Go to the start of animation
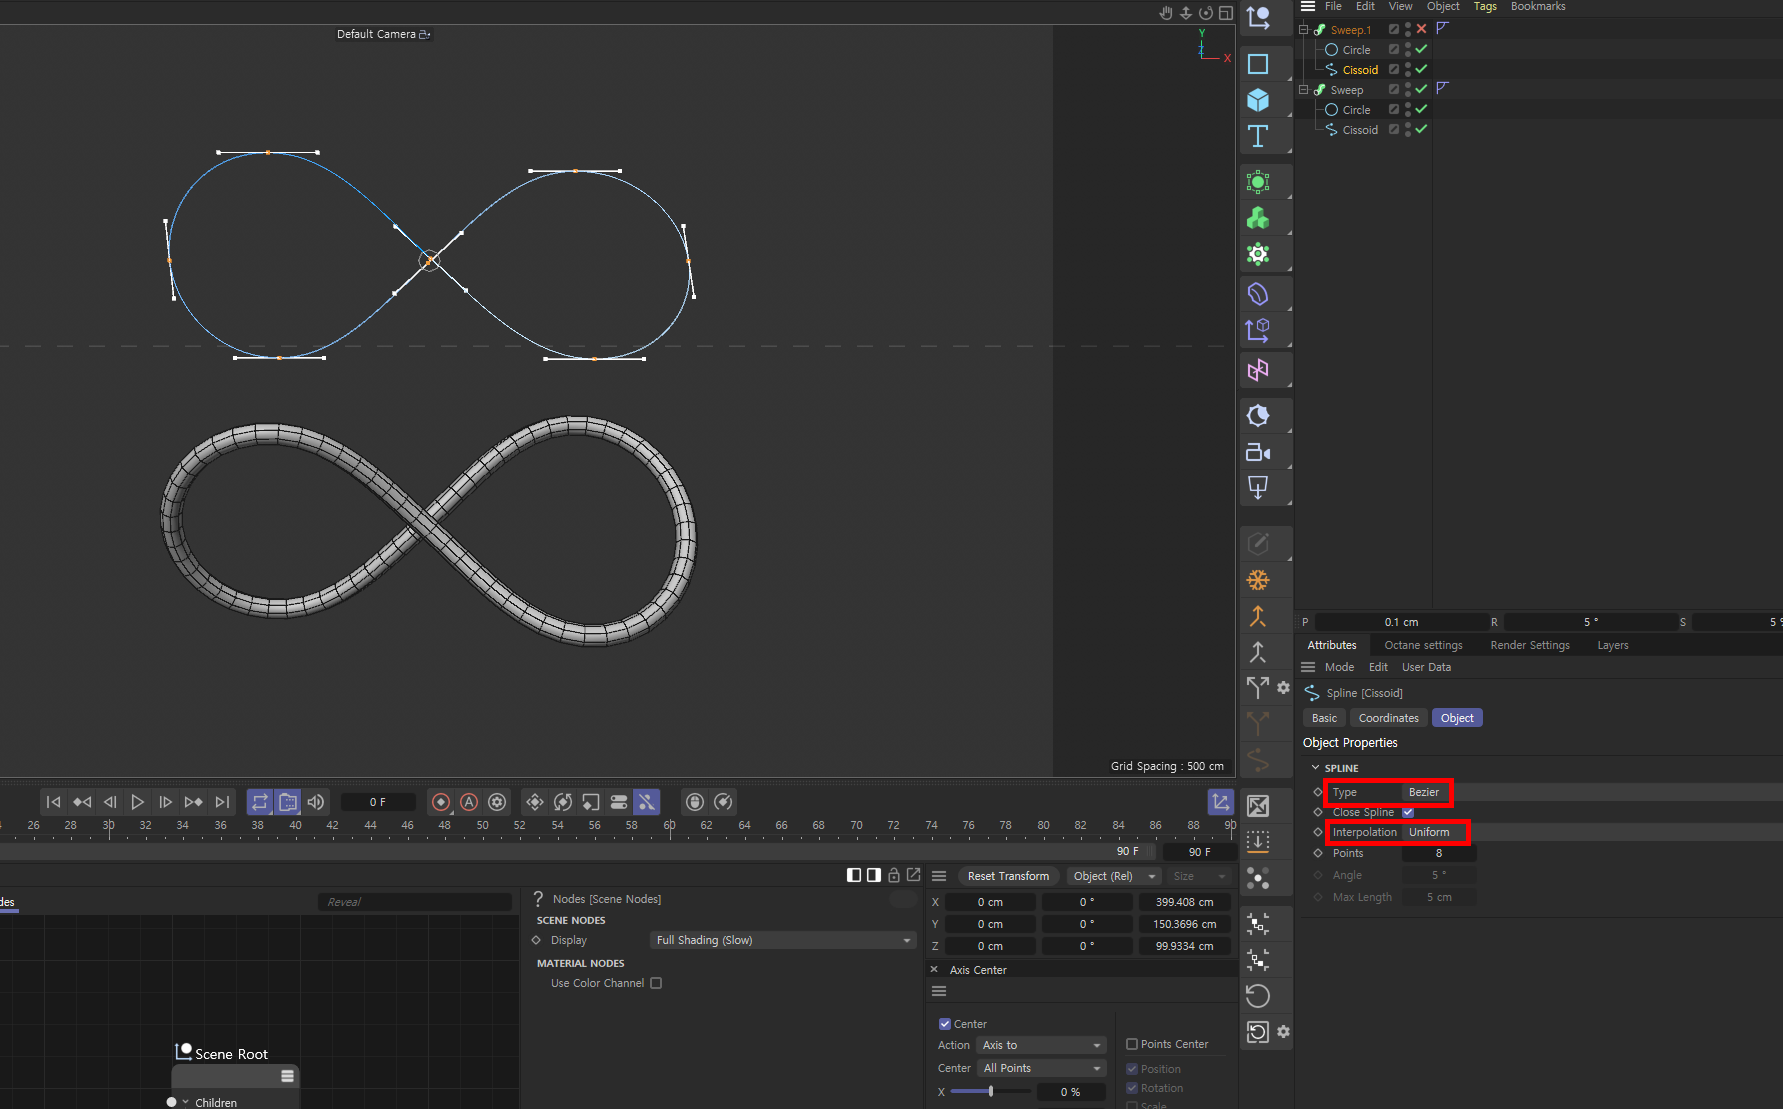Image resolution: width=1783 pixels, height=1109 pixels. click(x=54, y=802)
